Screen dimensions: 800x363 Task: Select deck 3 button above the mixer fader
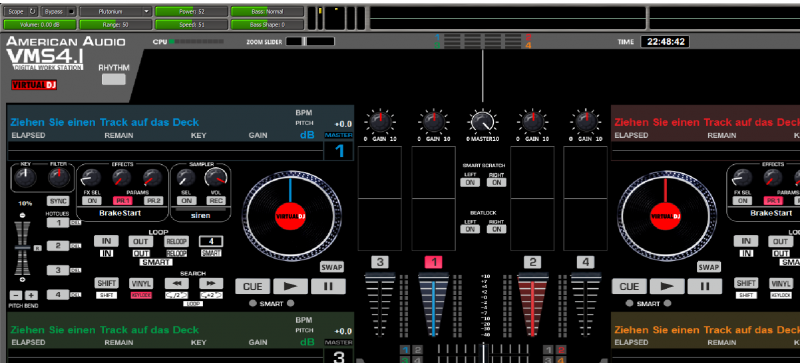[379, 262]
